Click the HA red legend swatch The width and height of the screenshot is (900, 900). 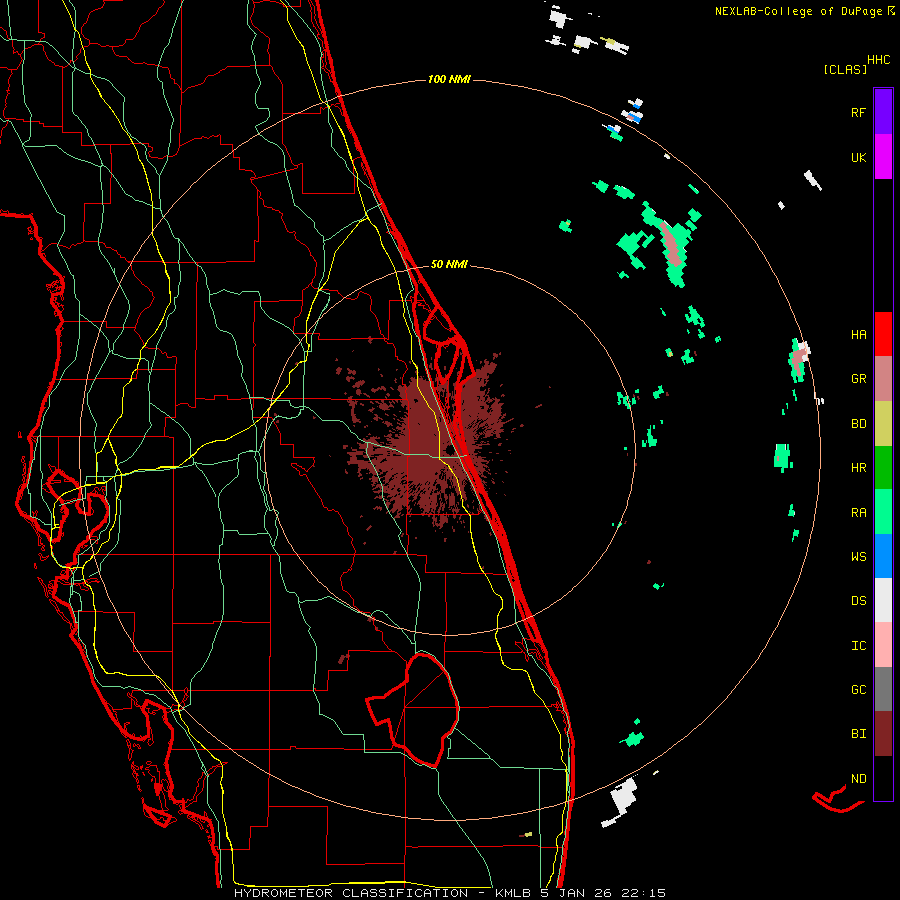tap(883, 334)
